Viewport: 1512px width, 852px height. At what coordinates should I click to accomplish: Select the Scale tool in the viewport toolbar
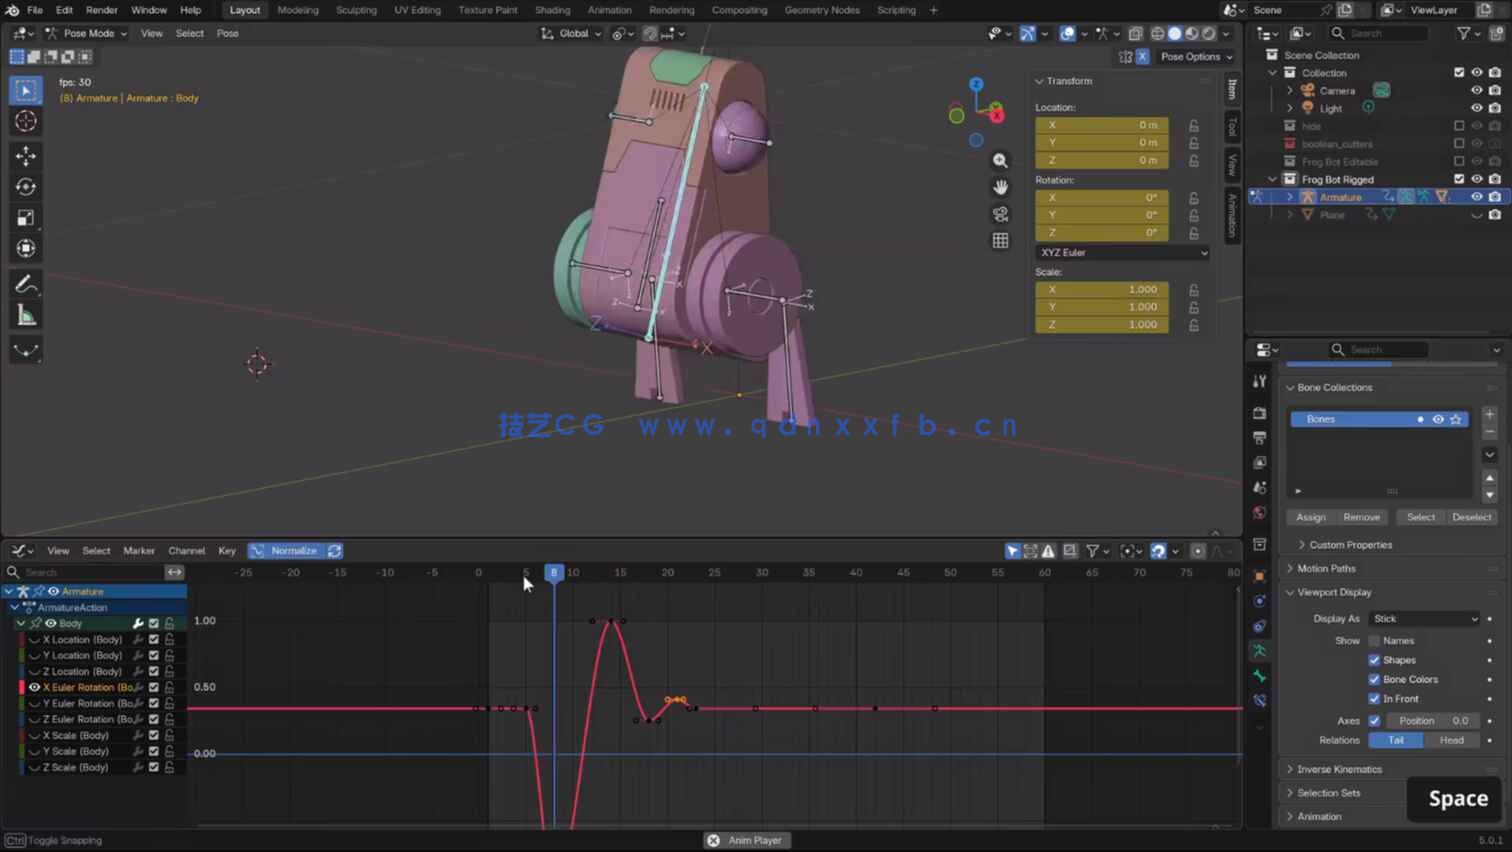click(25, 217)
